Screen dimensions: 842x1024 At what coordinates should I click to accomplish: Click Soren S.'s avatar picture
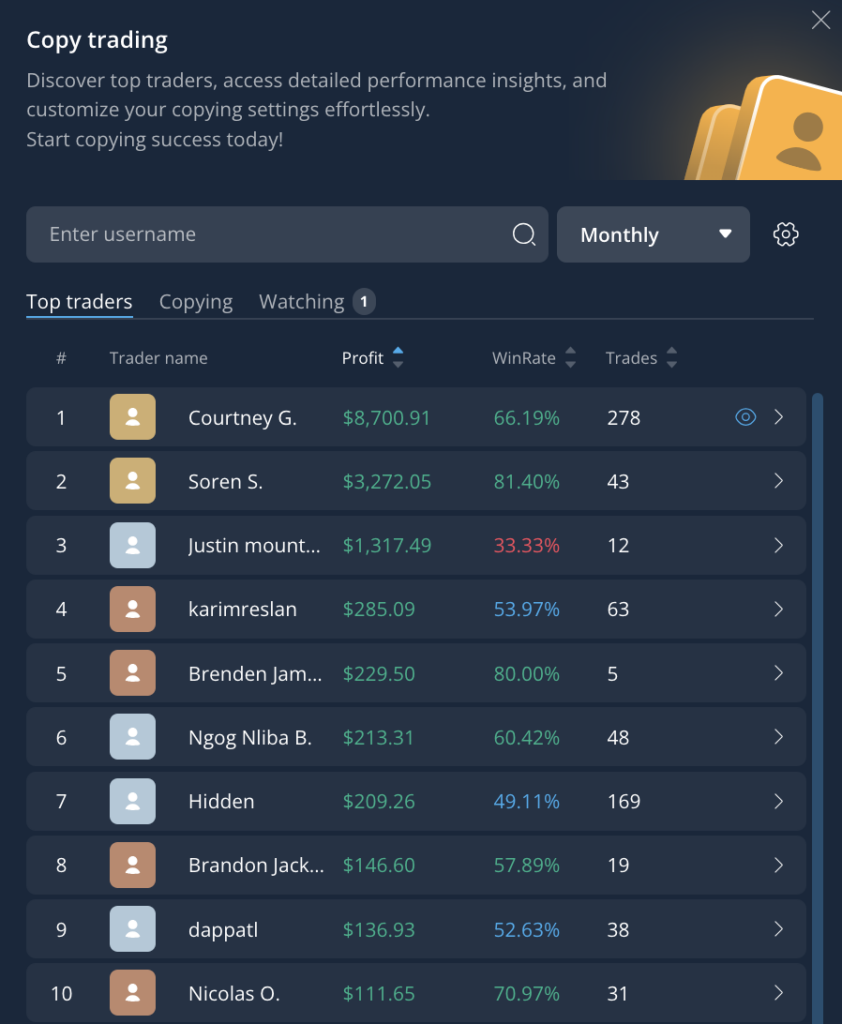click(x=132, y=481)
